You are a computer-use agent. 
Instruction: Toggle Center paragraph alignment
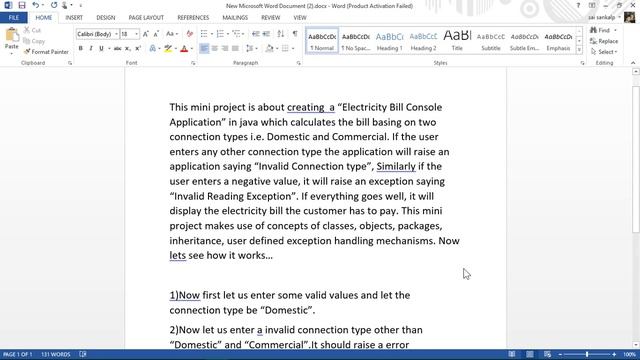(214, 49)
